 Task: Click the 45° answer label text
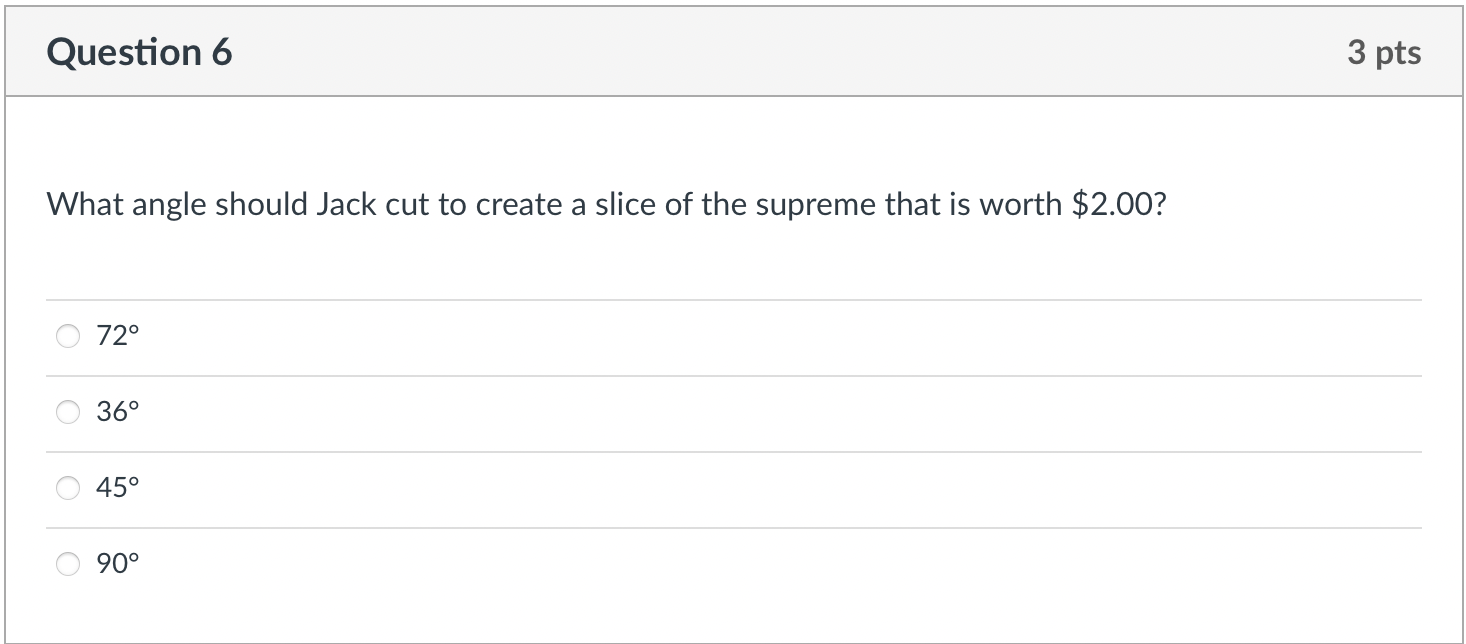coord(116,487)
